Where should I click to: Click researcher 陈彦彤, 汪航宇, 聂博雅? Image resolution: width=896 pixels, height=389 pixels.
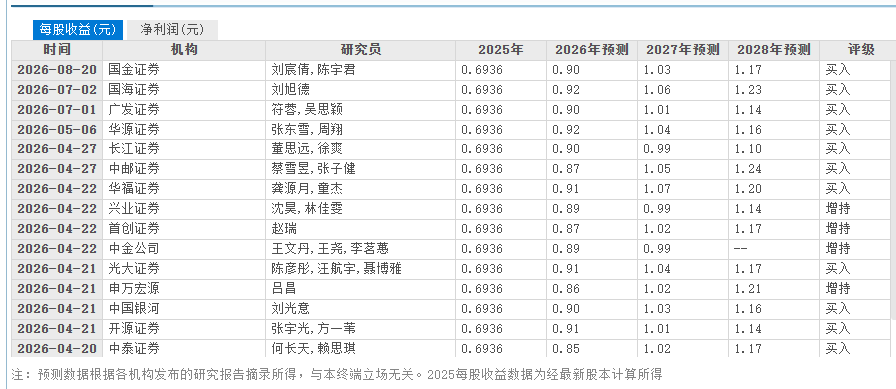[x=337, y=269]
